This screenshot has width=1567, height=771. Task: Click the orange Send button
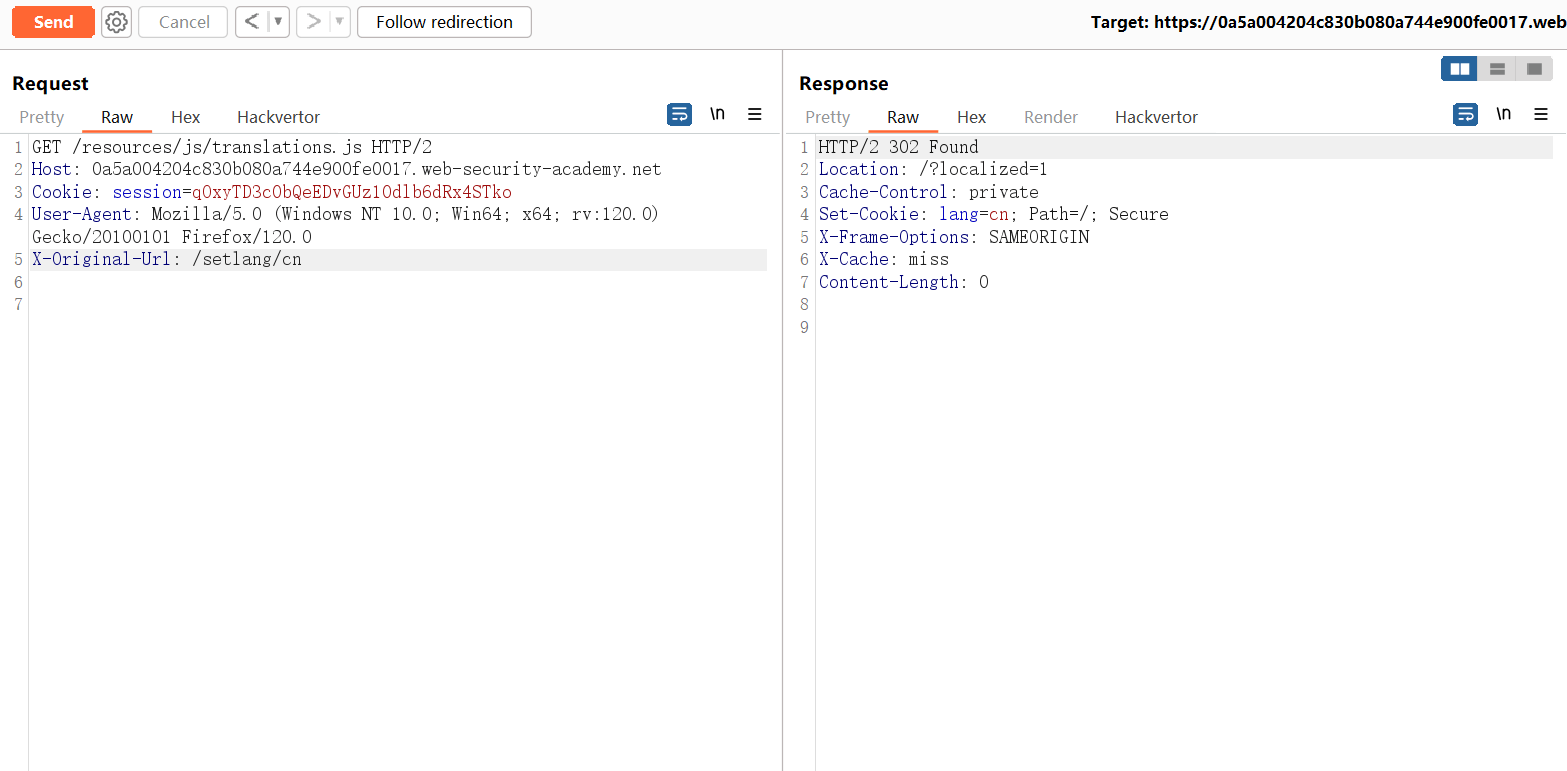[x=53, y=22]
